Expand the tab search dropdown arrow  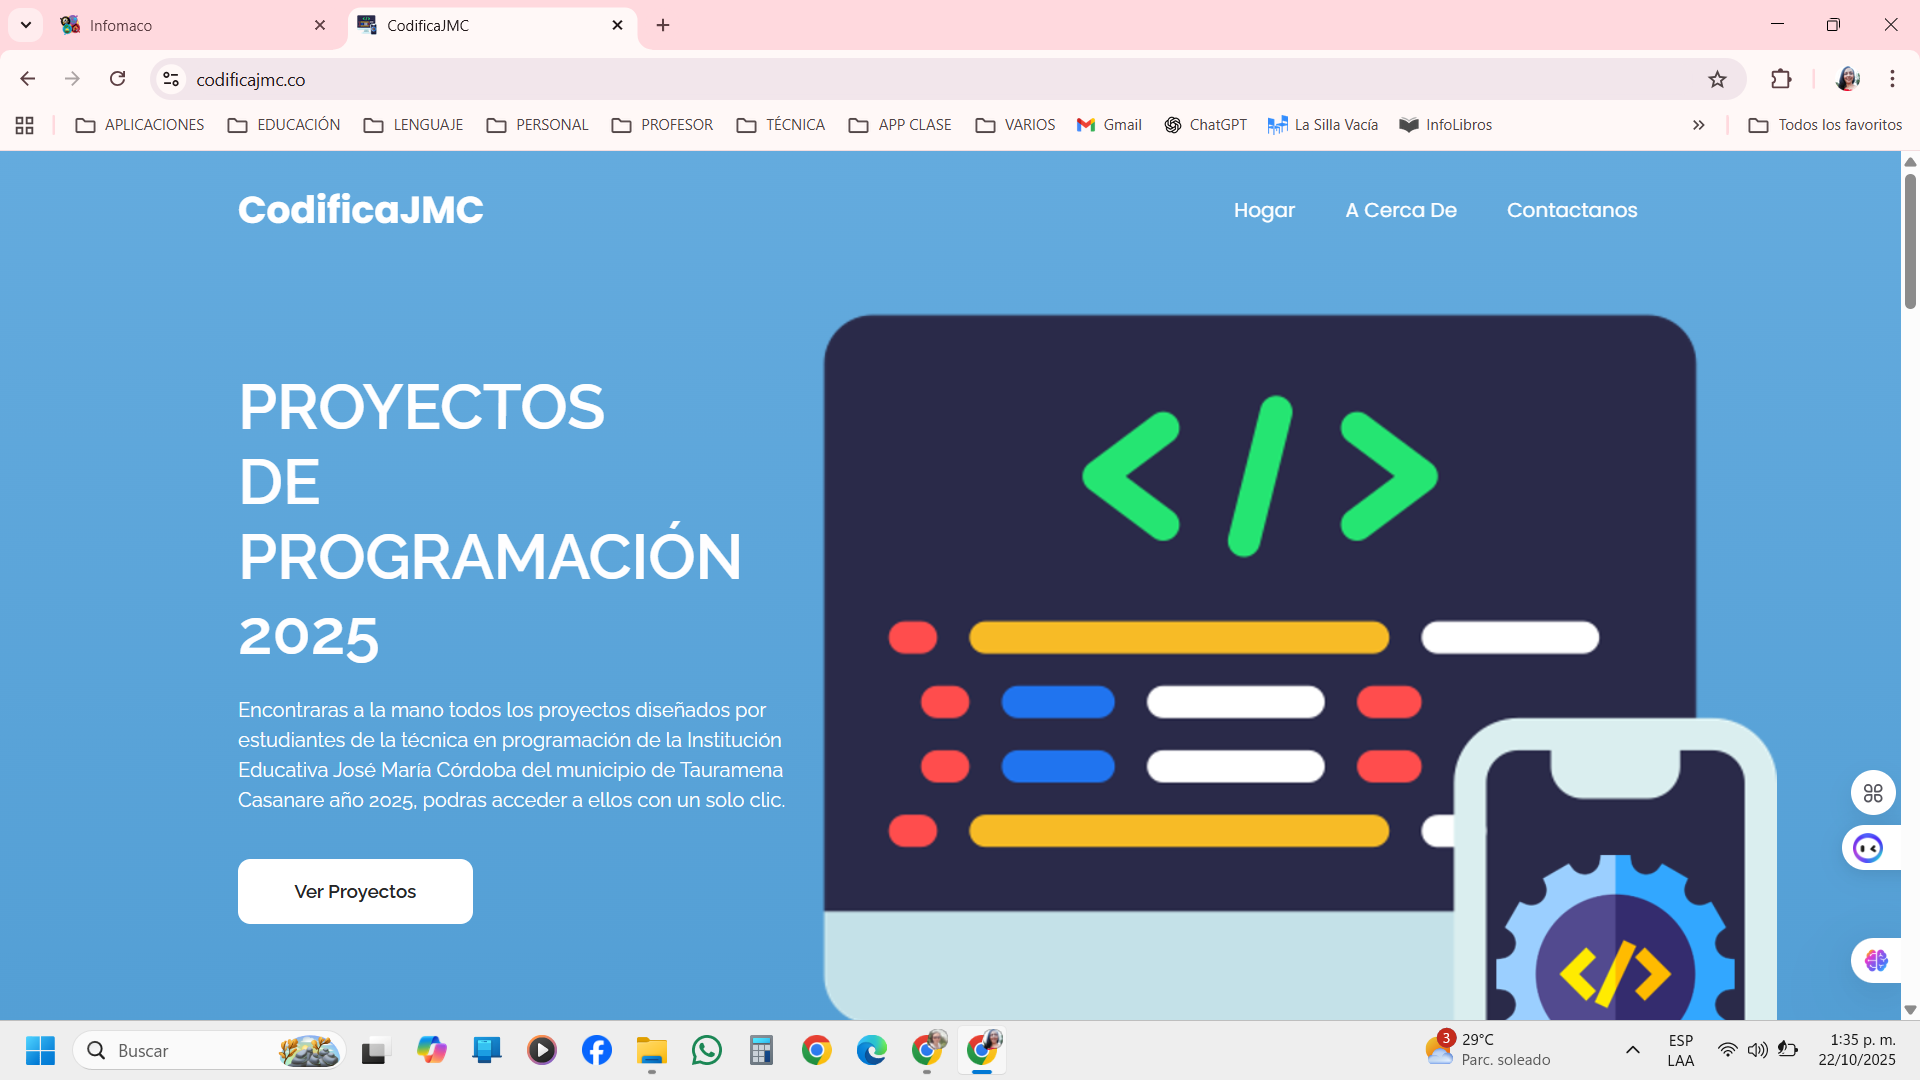pyautogui.click(x=26, y=25)
